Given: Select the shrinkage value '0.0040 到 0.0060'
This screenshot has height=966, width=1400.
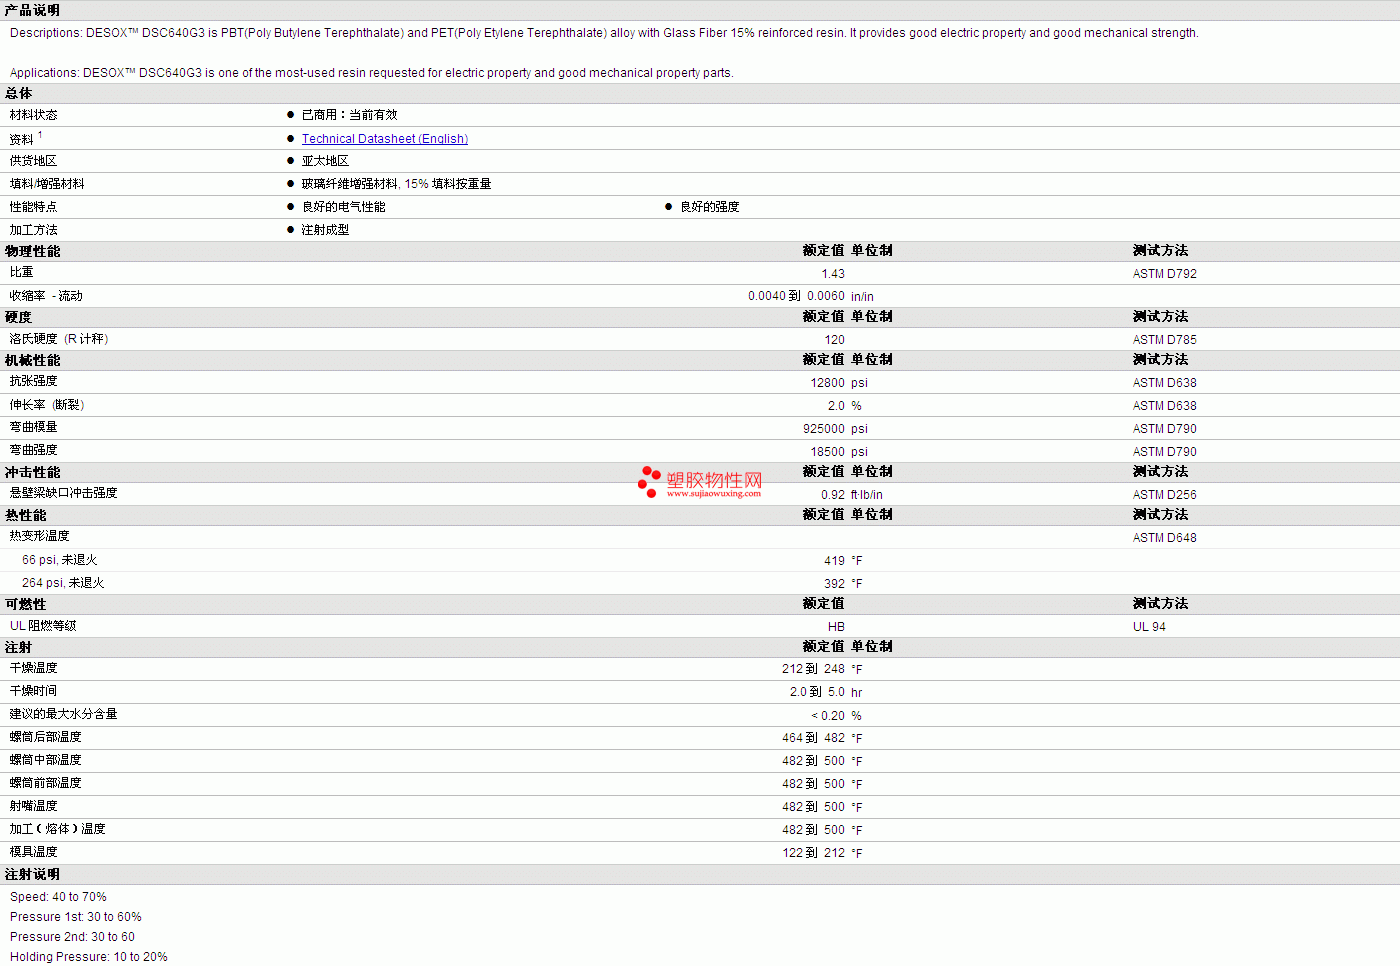Looking at the screenshot, I should click(796, 296).
